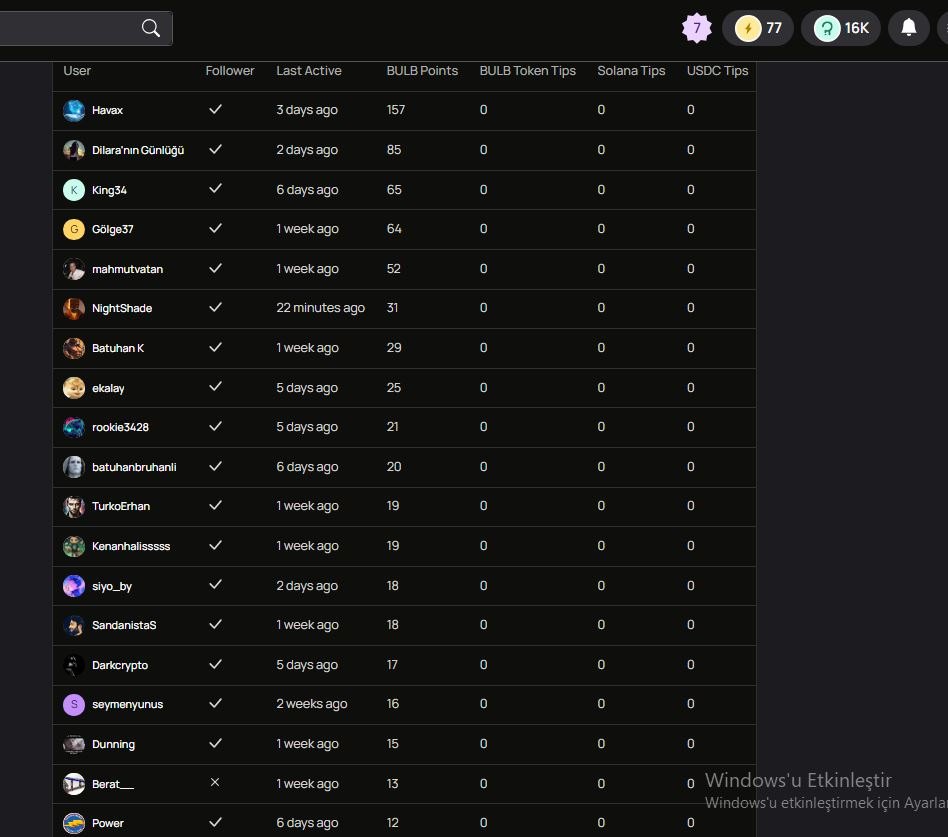Open the Dunning profile link
This screenshot has width=948, height=837.
click(x=114, y=744)
